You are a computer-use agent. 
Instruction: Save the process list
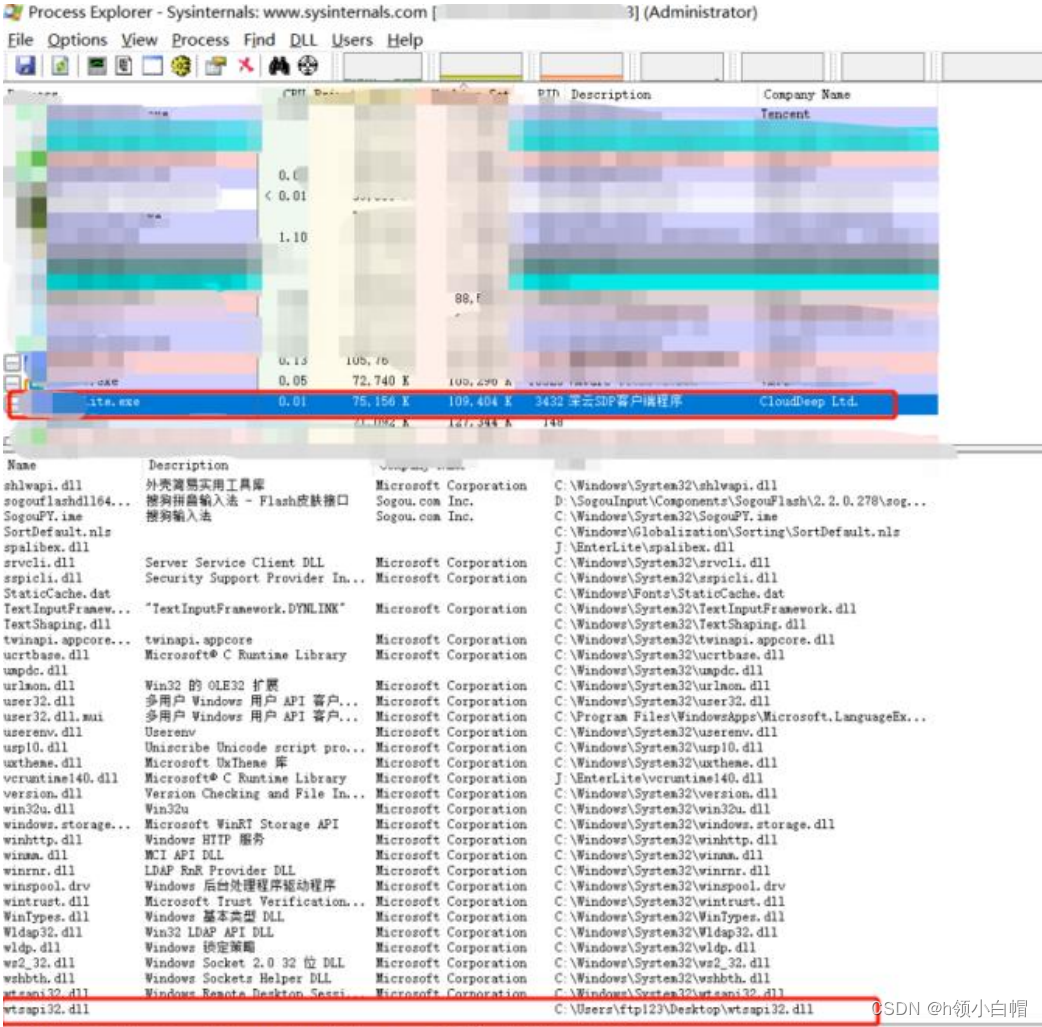pos(25,66)
